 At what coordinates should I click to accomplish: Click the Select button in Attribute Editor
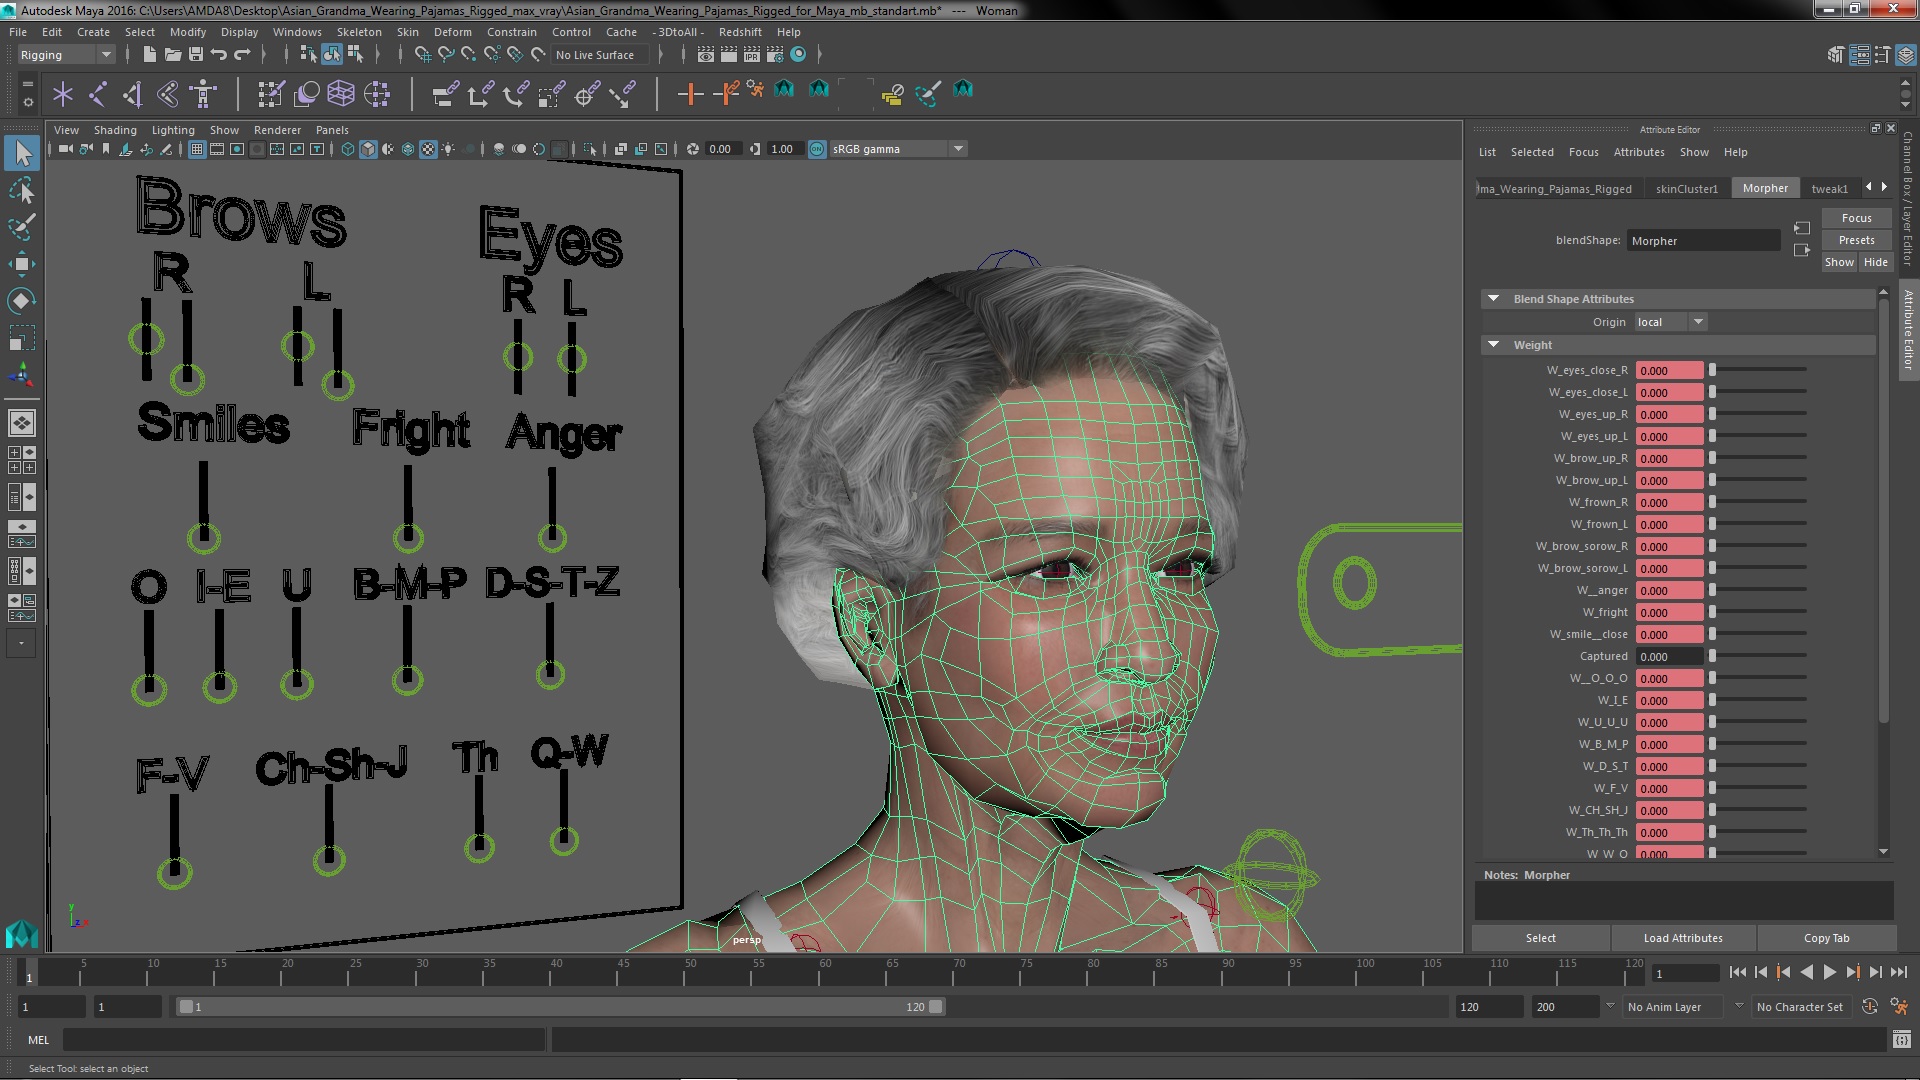coord(1540,938)
